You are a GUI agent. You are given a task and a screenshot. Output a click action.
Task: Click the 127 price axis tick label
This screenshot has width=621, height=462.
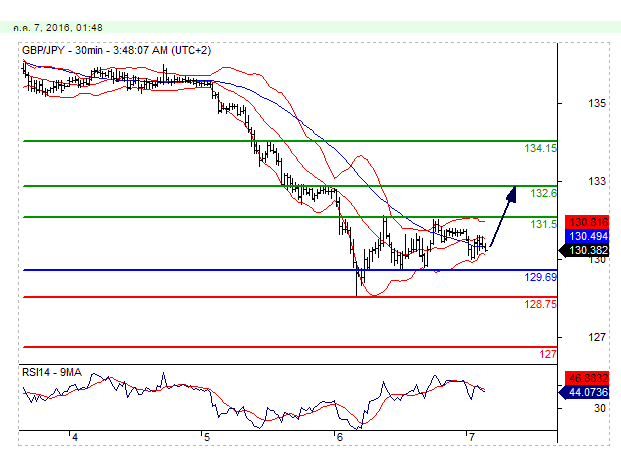coord(597,337)
